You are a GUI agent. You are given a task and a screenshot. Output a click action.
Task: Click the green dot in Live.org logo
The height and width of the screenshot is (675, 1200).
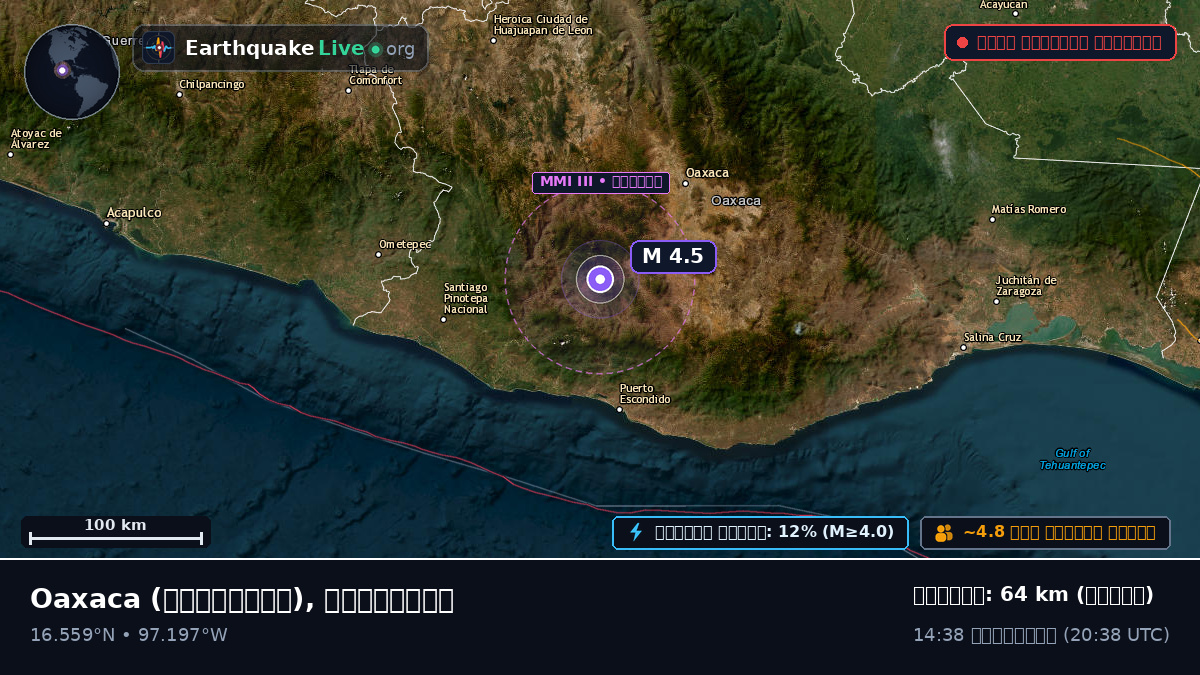pos(376,49)
